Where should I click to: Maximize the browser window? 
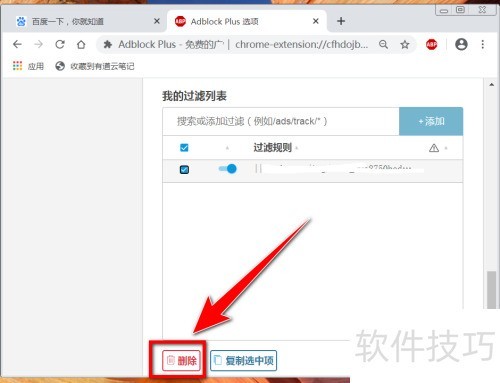coord(460,10)
